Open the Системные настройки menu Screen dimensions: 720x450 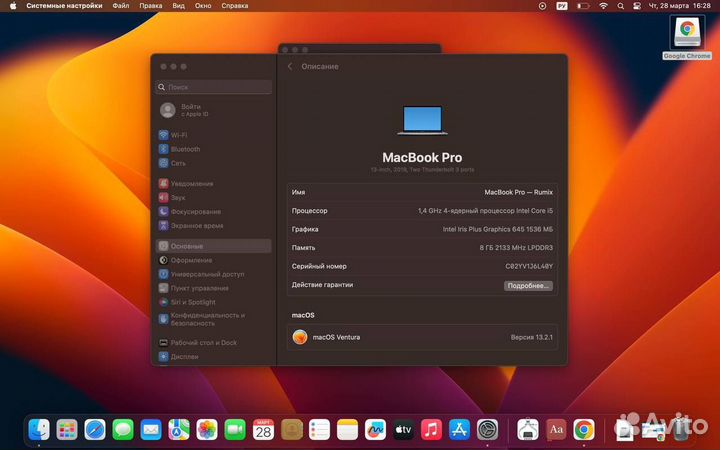pos(64,6)
